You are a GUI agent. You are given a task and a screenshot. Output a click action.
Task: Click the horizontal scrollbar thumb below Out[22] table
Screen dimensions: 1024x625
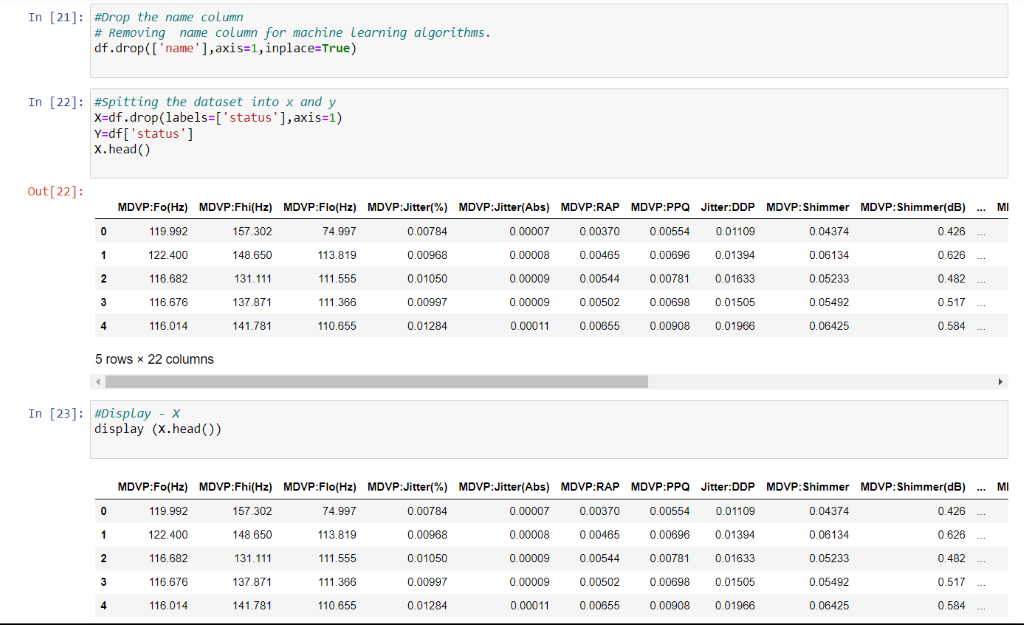tap(376, 381)
